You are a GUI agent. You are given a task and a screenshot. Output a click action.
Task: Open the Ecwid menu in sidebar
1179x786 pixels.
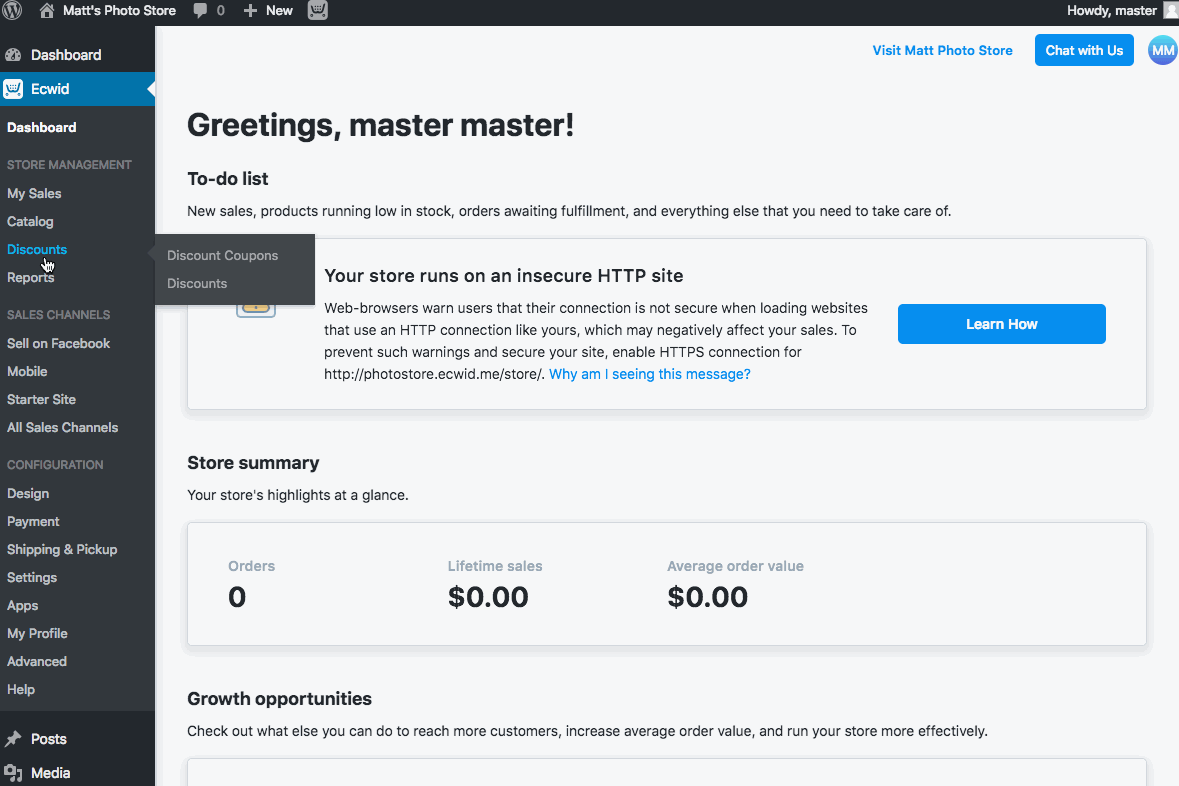tap(77, 89)
